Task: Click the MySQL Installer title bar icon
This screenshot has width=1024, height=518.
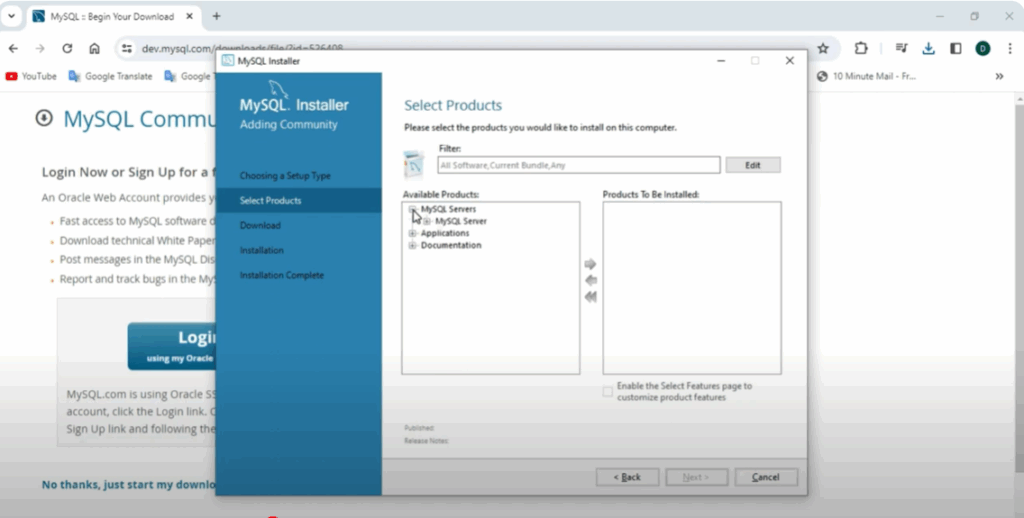Action: [x=227, y=61]
